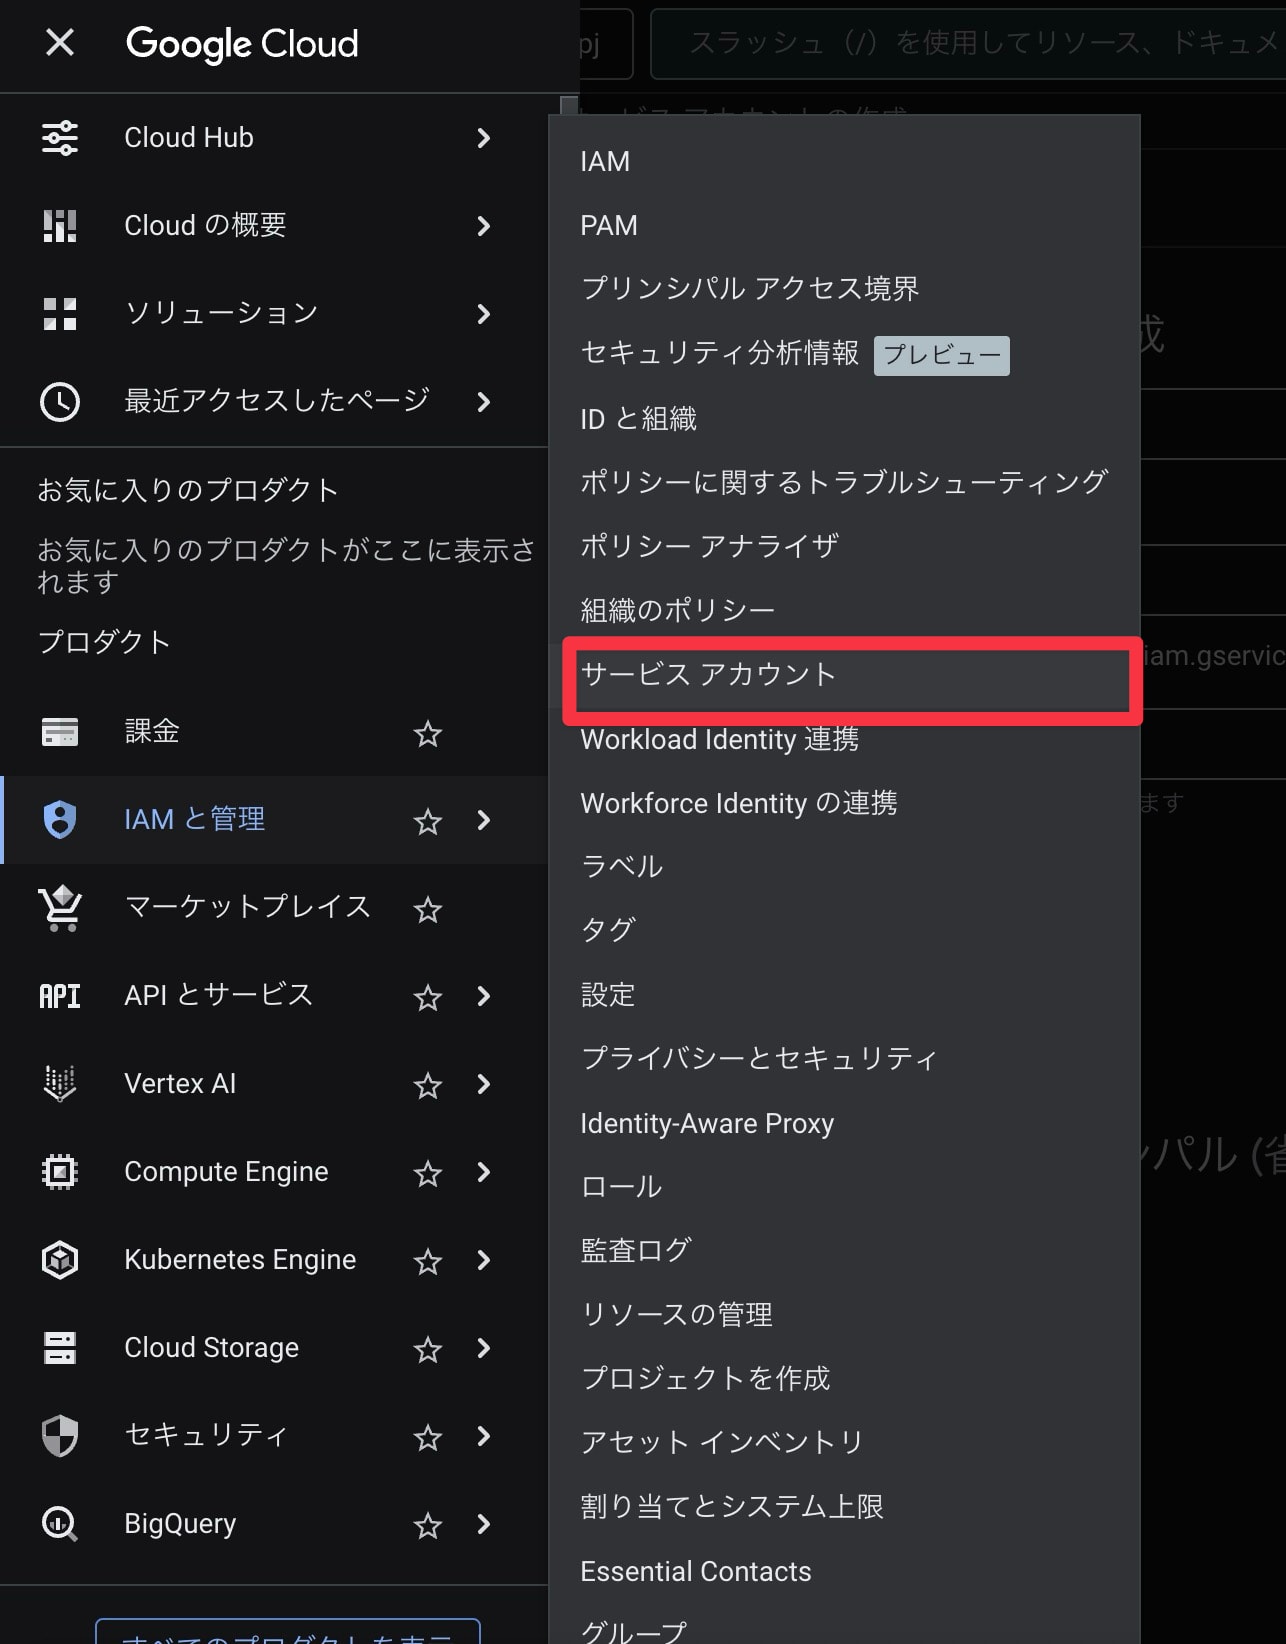Click the Kubernetes Engine cube icon
Viewport: 1286px width, 1644px height.
(60, 1260)
